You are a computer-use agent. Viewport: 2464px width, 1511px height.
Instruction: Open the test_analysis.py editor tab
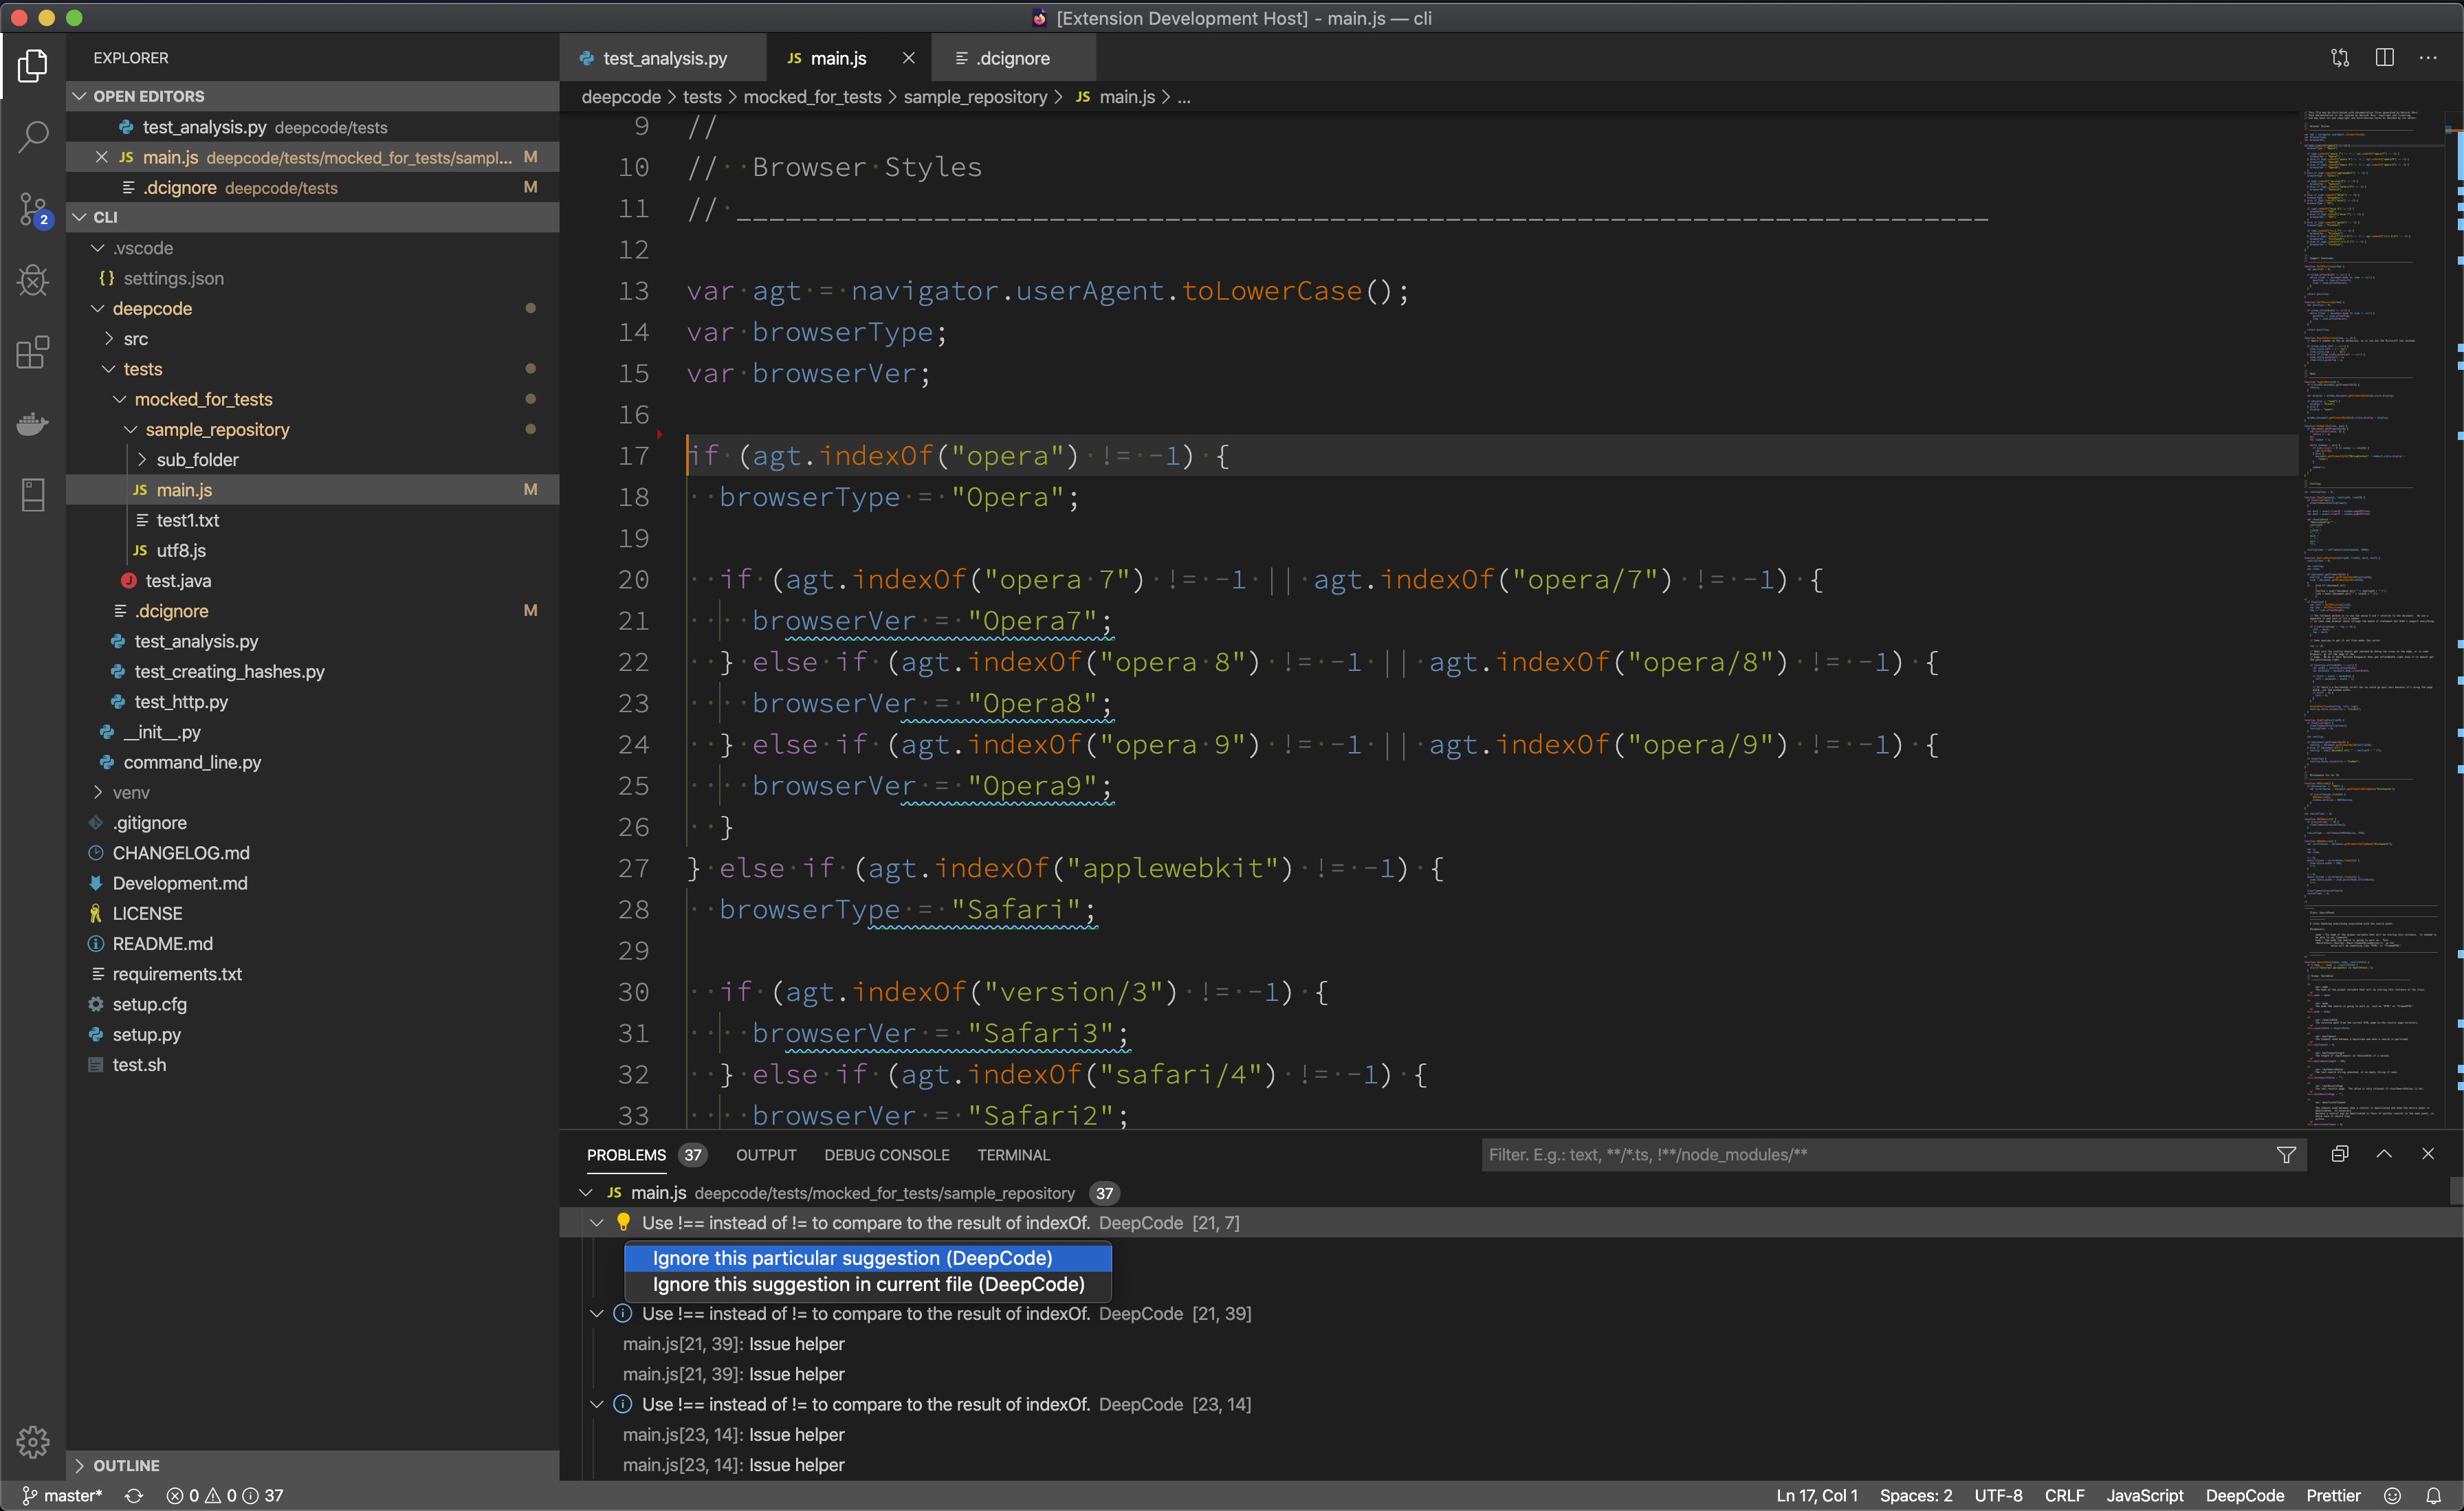point(664,59)
